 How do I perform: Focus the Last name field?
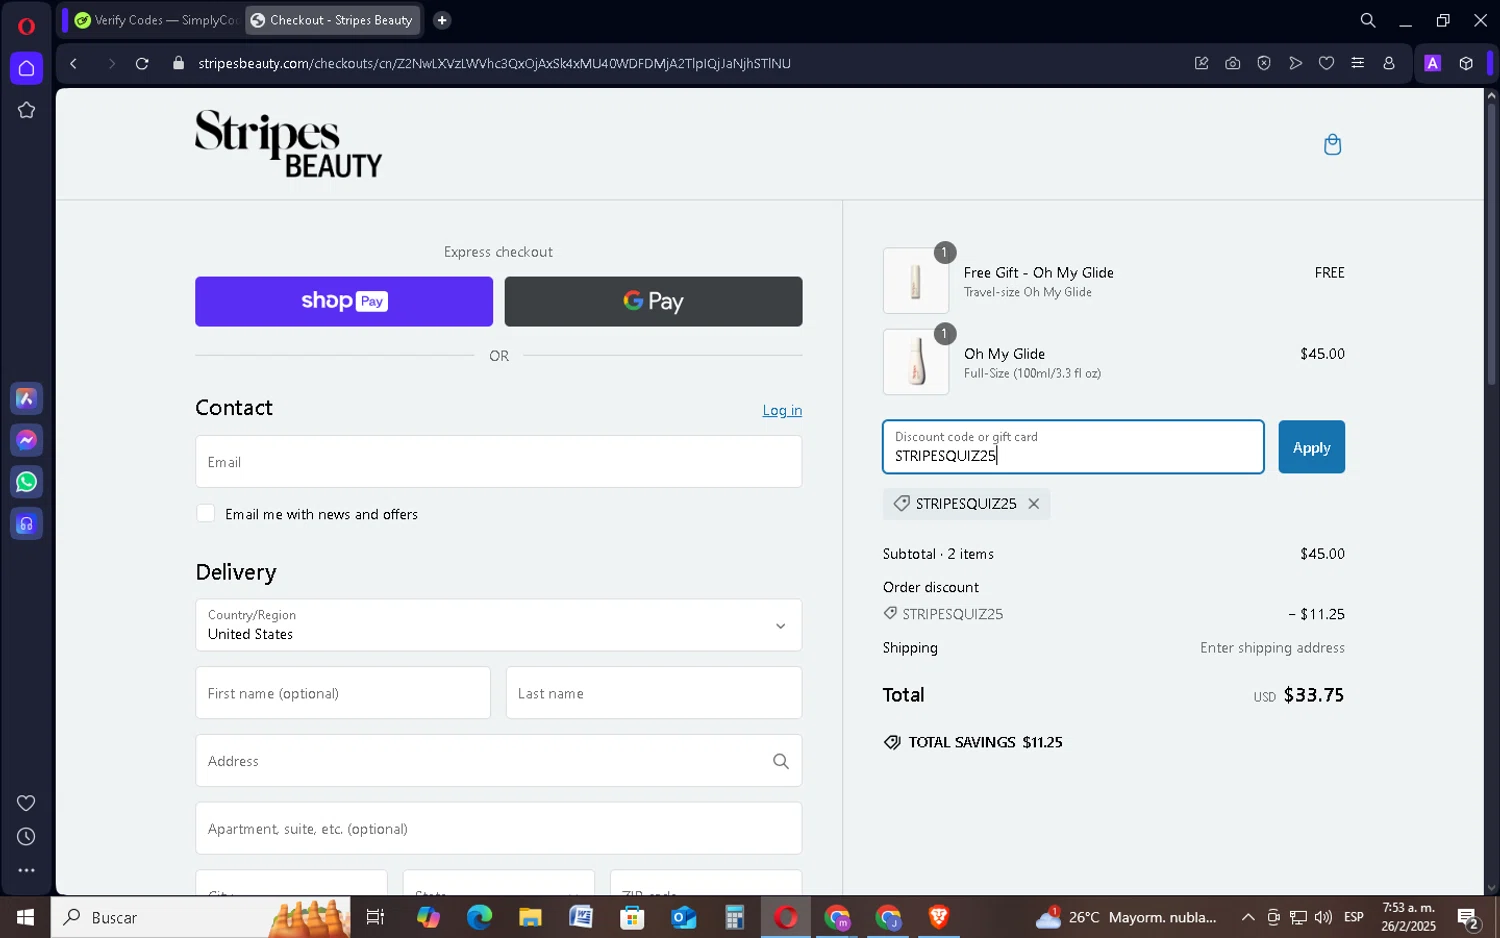click(x=654, y=693)
